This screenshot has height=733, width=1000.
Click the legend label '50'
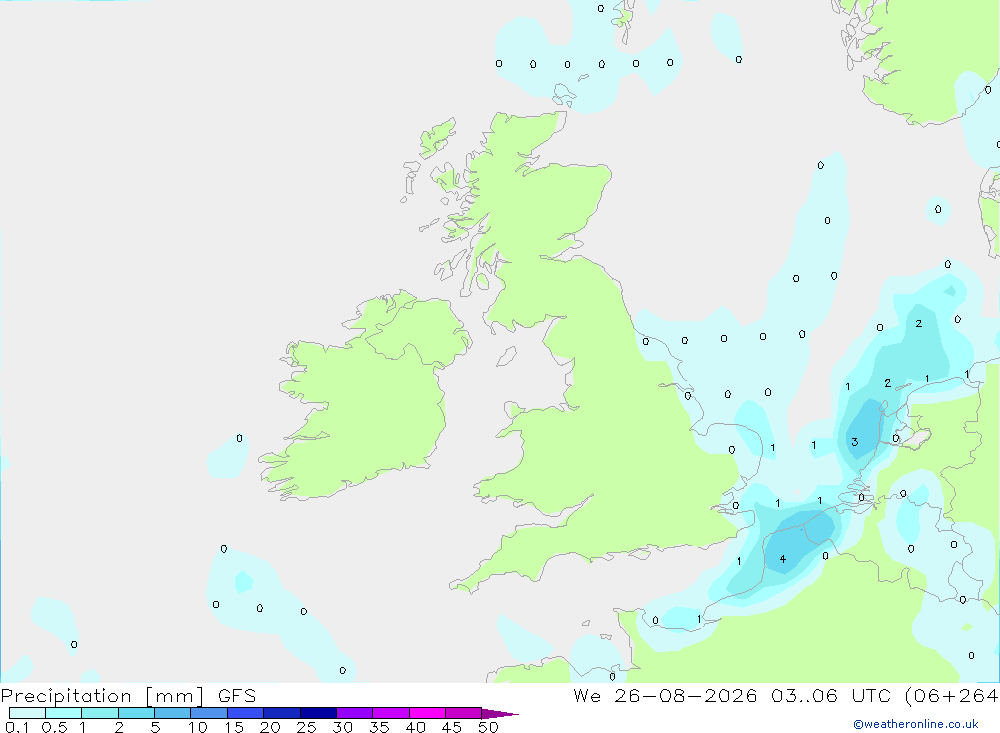tap(488, 727)
